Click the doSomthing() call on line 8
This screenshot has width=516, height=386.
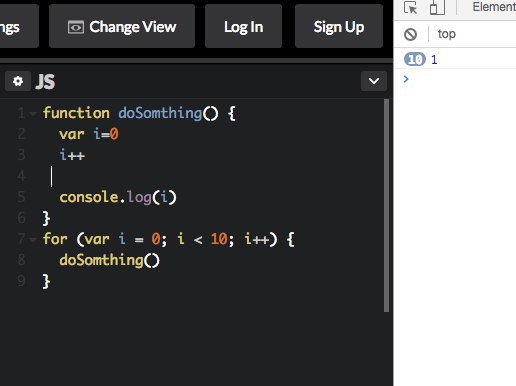click(x=109, y=260)
